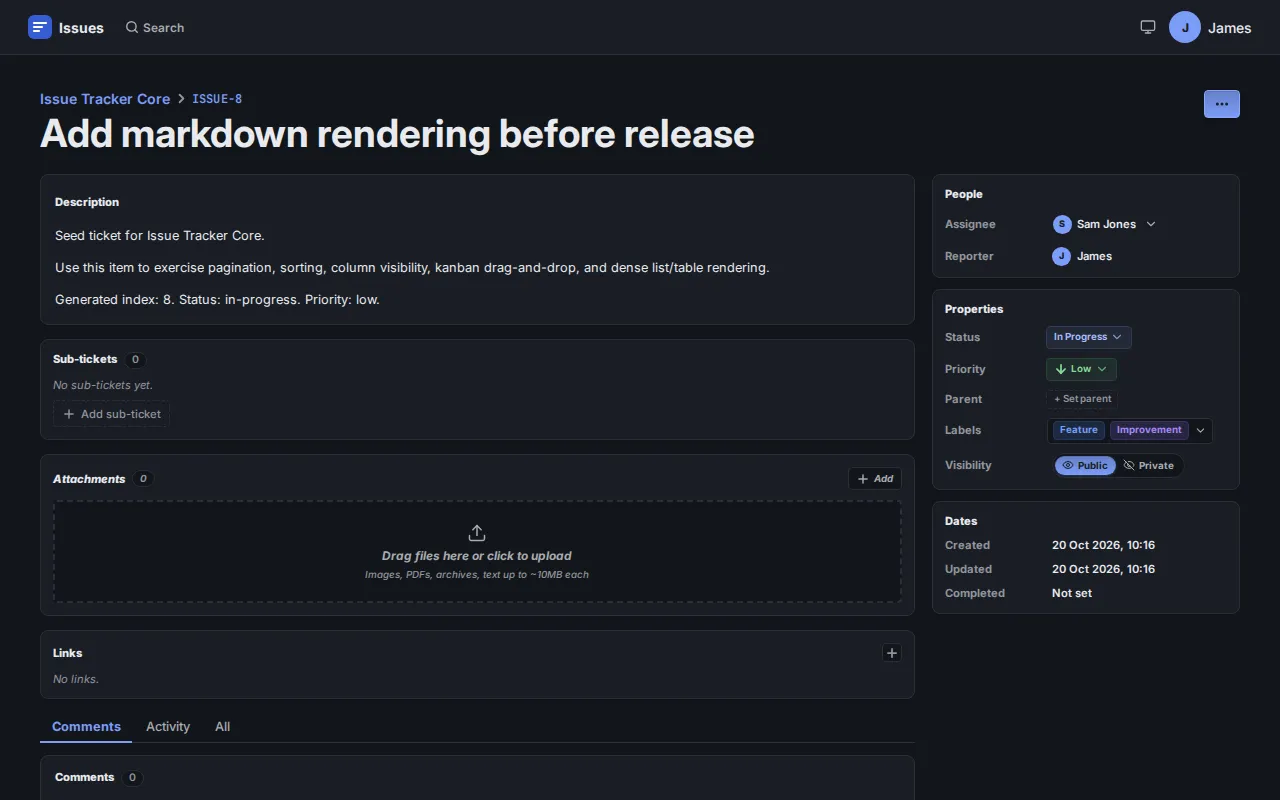Click the 'Seed ticket for Issue Tracker Core.' text
This screenshot has height=800, width=1280.
(x=160, y=236)
